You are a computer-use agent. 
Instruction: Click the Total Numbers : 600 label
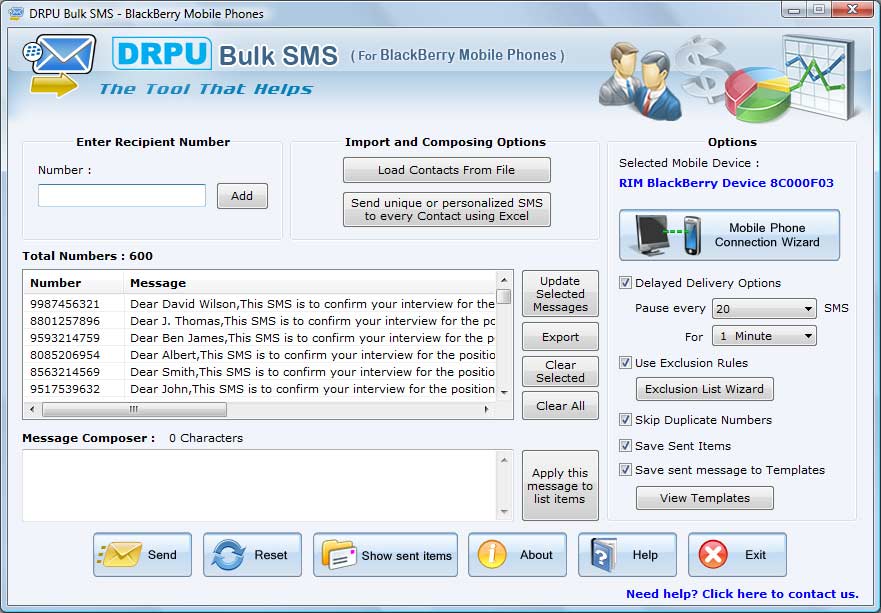[87, 256]
